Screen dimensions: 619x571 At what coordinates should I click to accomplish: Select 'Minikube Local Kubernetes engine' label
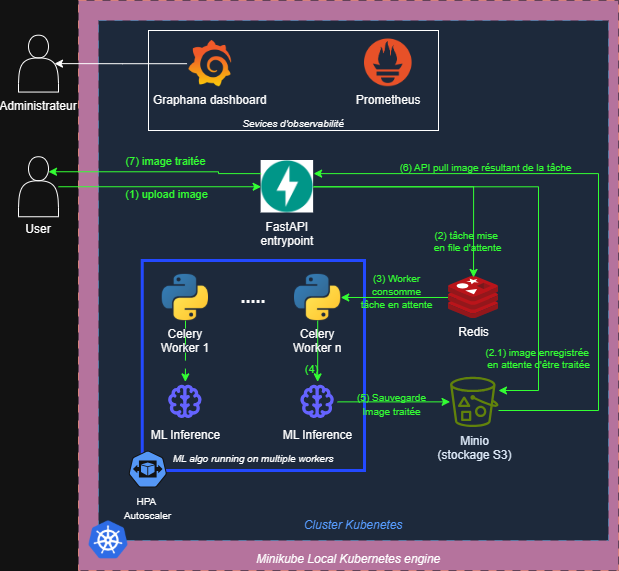348,559
